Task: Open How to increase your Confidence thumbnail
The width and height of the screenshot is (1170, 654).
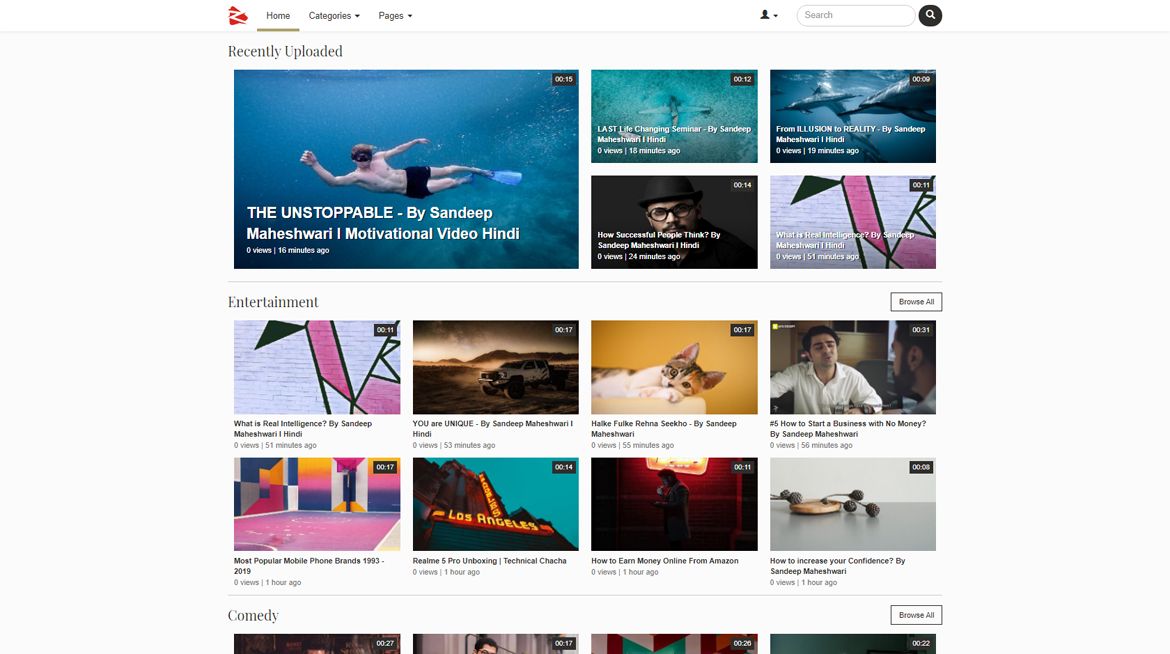Action: click(852, 504)
